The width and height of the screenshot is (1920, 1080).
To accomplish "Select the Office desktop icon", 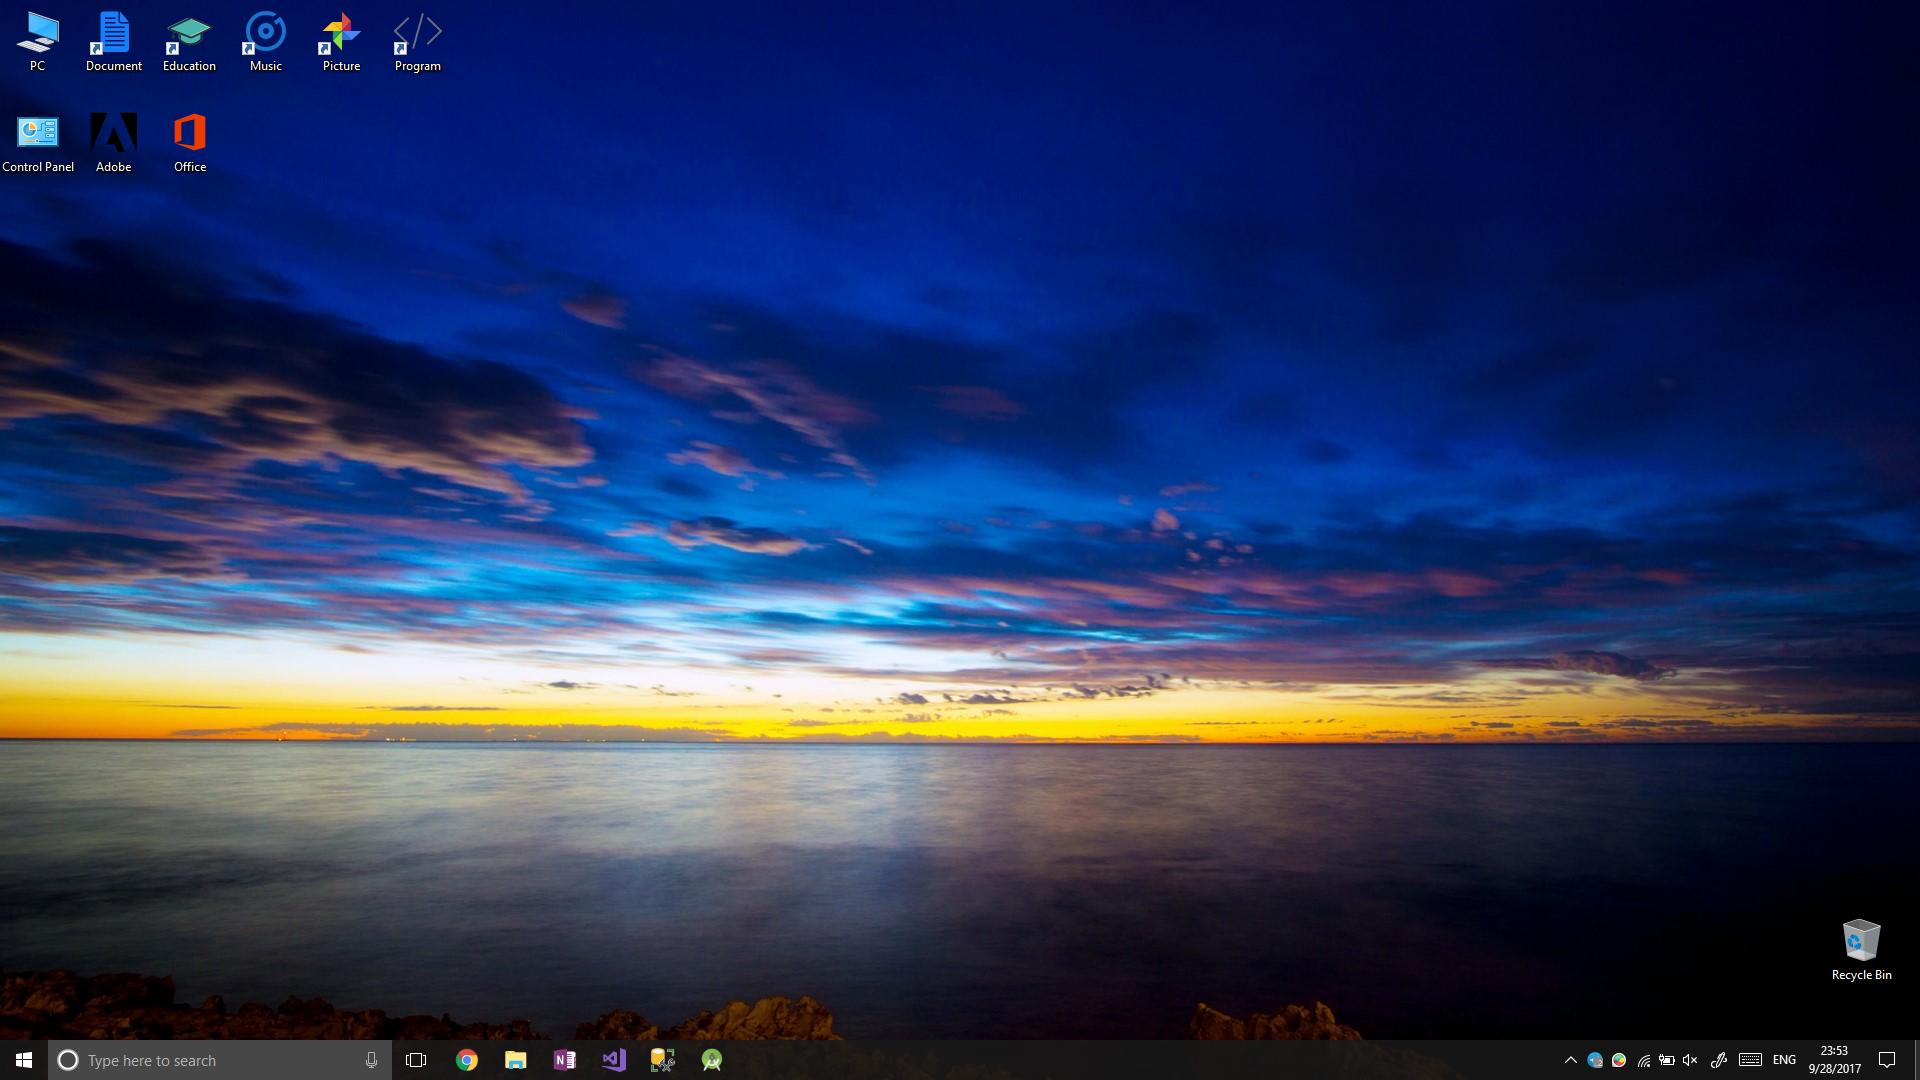I will coord(190,142).
